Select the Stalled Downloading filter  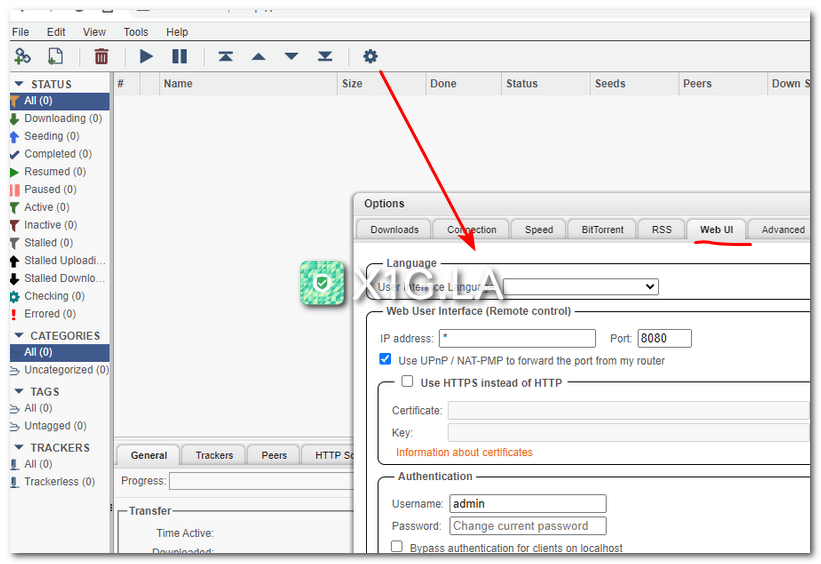coord(59,279)
